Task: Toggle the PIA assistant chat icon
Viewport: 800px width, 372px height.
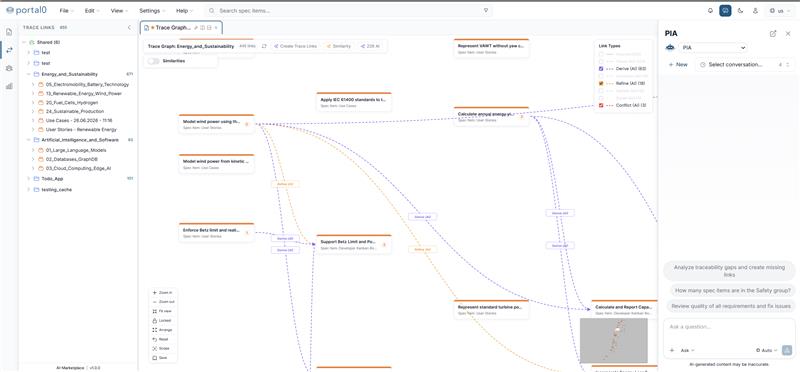Action: 725,11
